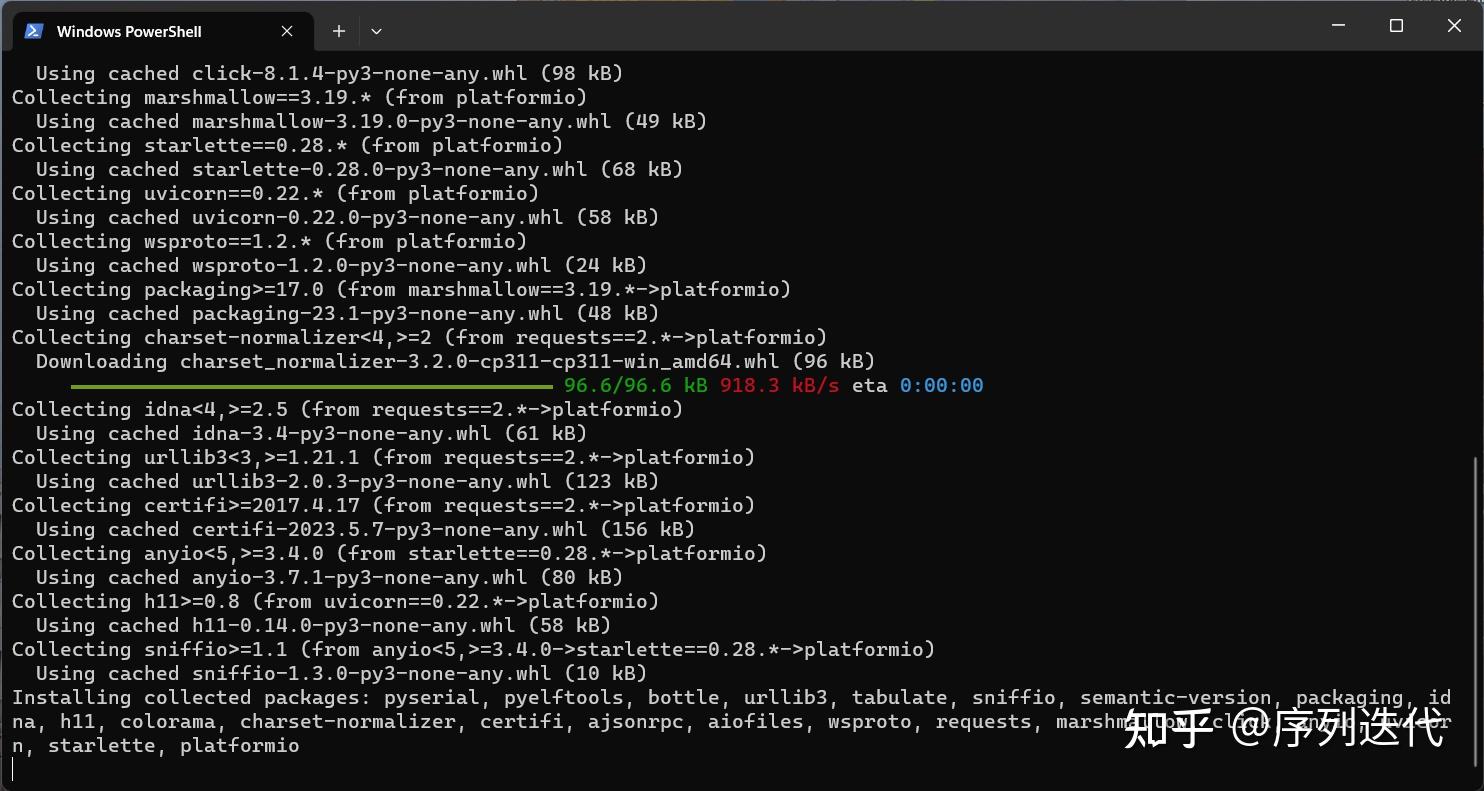
Task: Click the 'Collecting h11>=0.8' line
Action: pyautogui.click(x=336, y=602)
